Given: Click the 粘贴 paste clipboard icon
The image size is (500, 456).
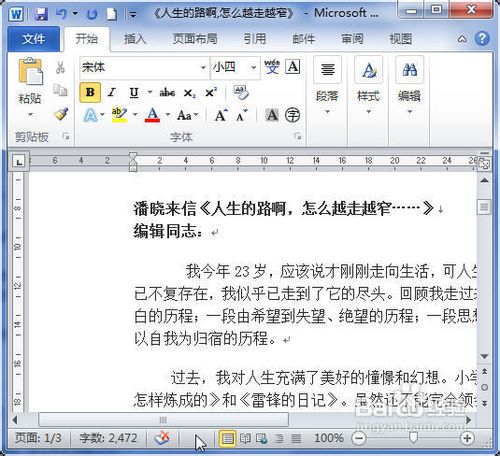Looking at the screenshot, I should [x=31, y=71].
